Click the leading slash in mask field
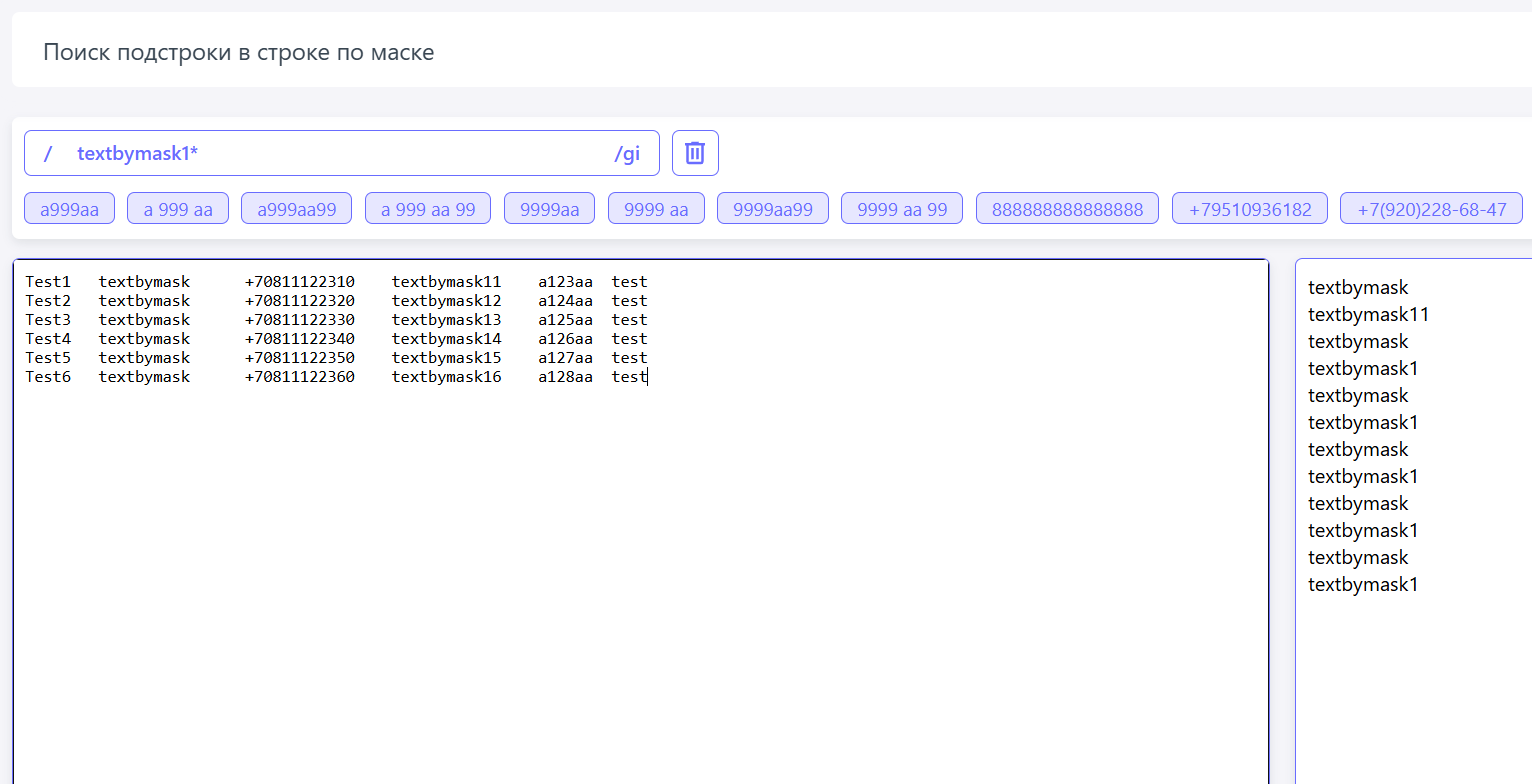 (47, 154)
